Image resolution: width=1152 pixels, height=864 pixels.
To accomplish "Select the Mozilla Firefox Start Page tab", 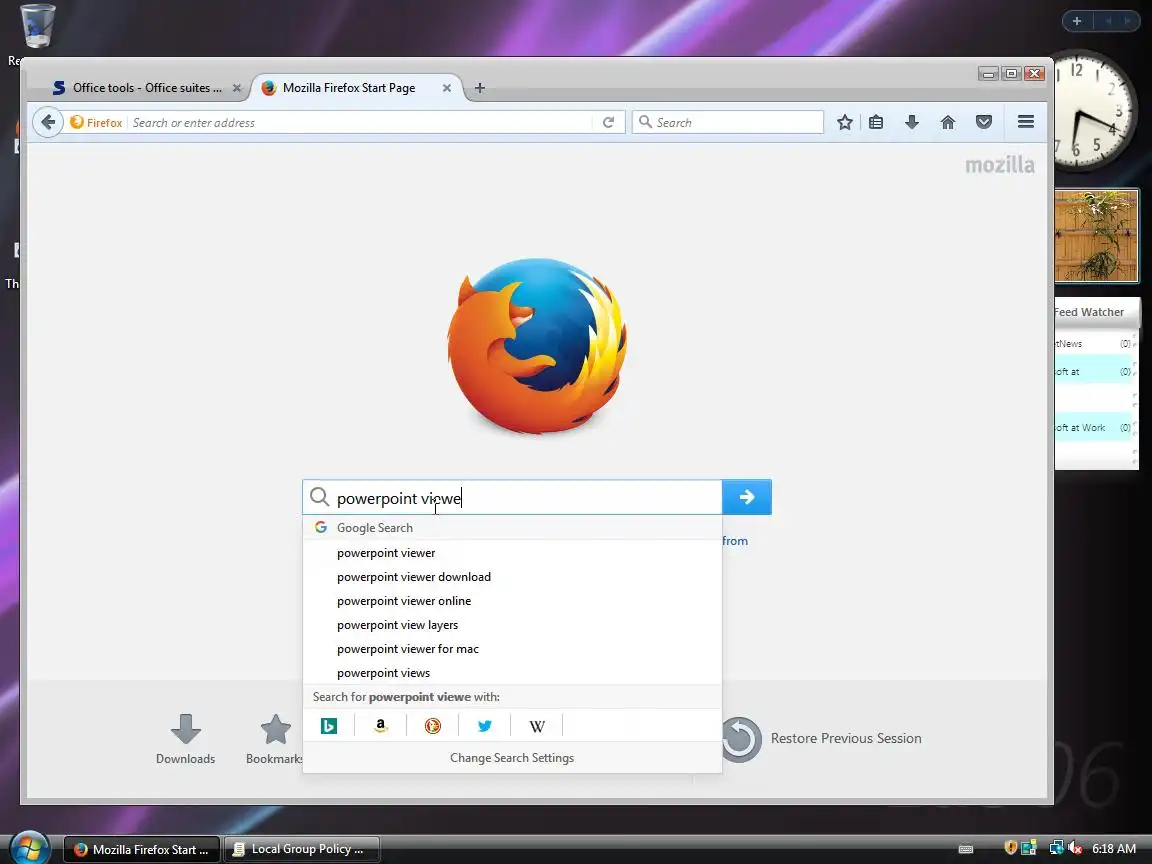I will coord(349,88).
